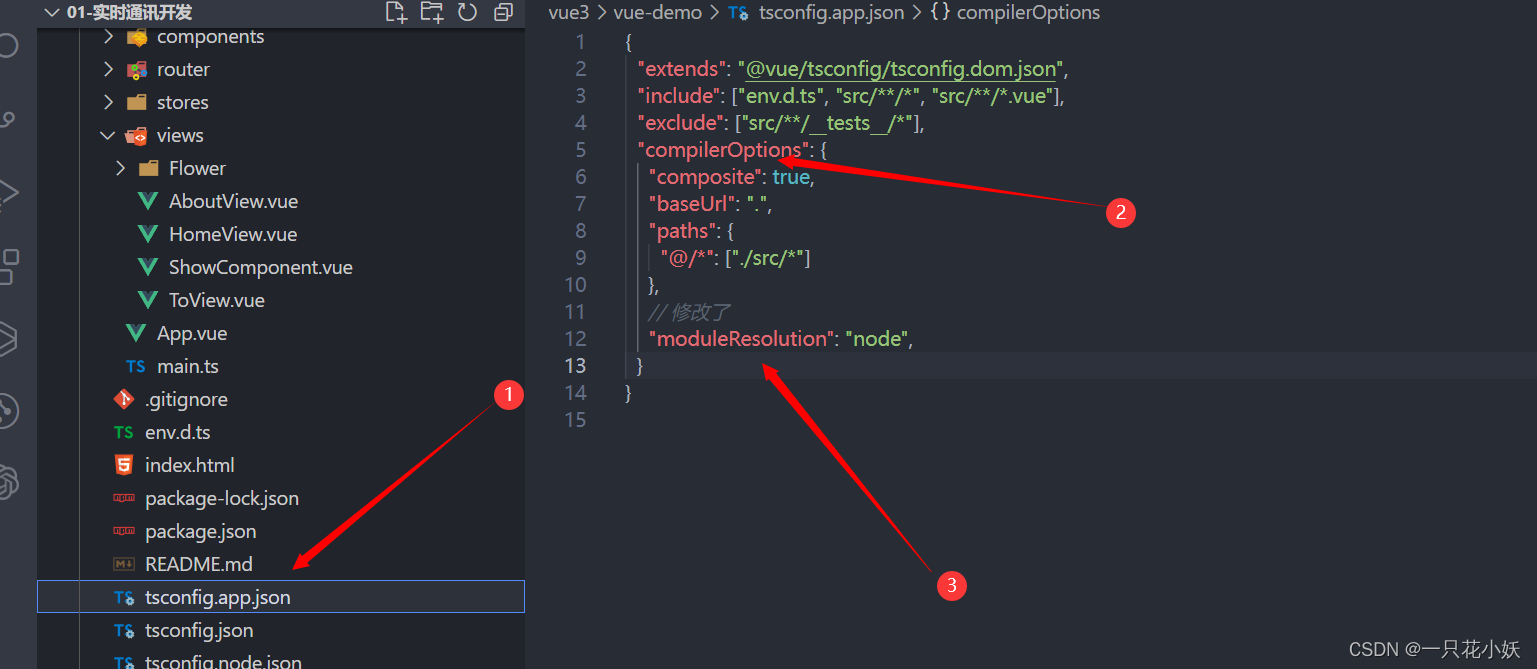This screenshot has height=669, width=1537.
Task: Click the "compilerOptions" key in the editor
Action: pyautogui.click(x=724, y=150)
